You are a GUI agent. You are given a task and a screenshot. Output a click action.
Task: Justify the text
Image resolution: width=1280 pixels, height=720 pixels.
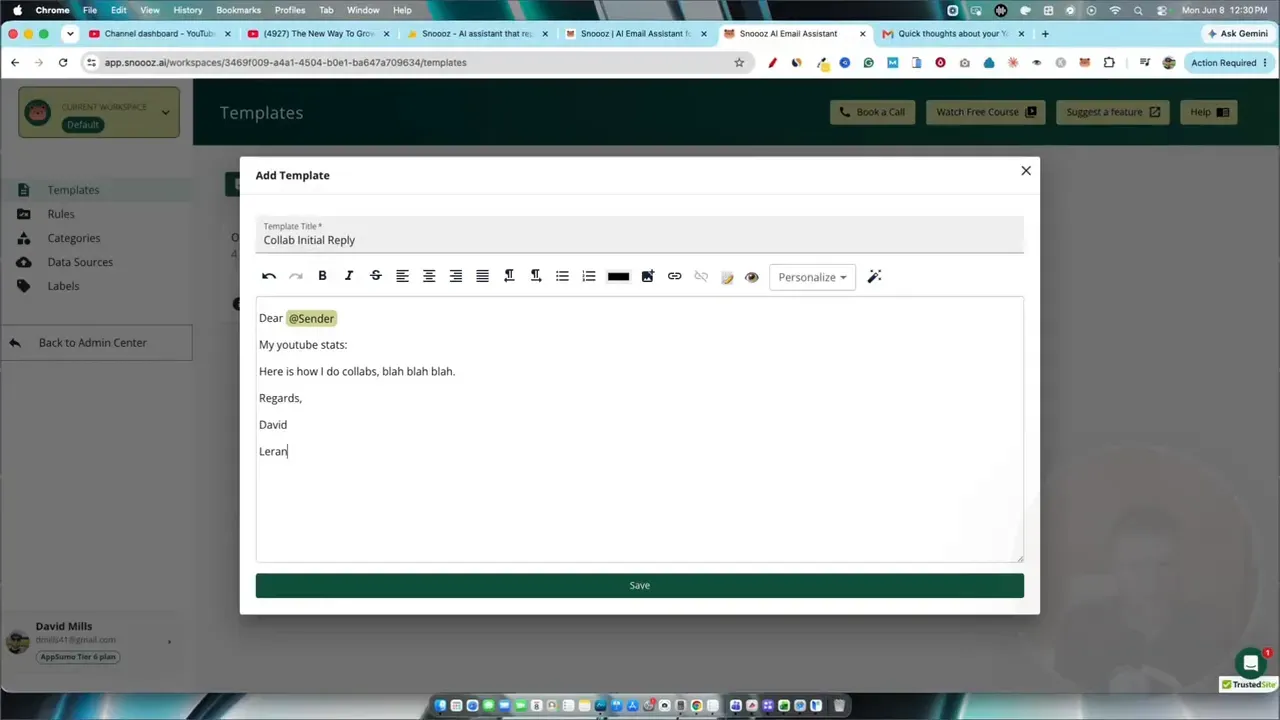click(x=482, y=277)
